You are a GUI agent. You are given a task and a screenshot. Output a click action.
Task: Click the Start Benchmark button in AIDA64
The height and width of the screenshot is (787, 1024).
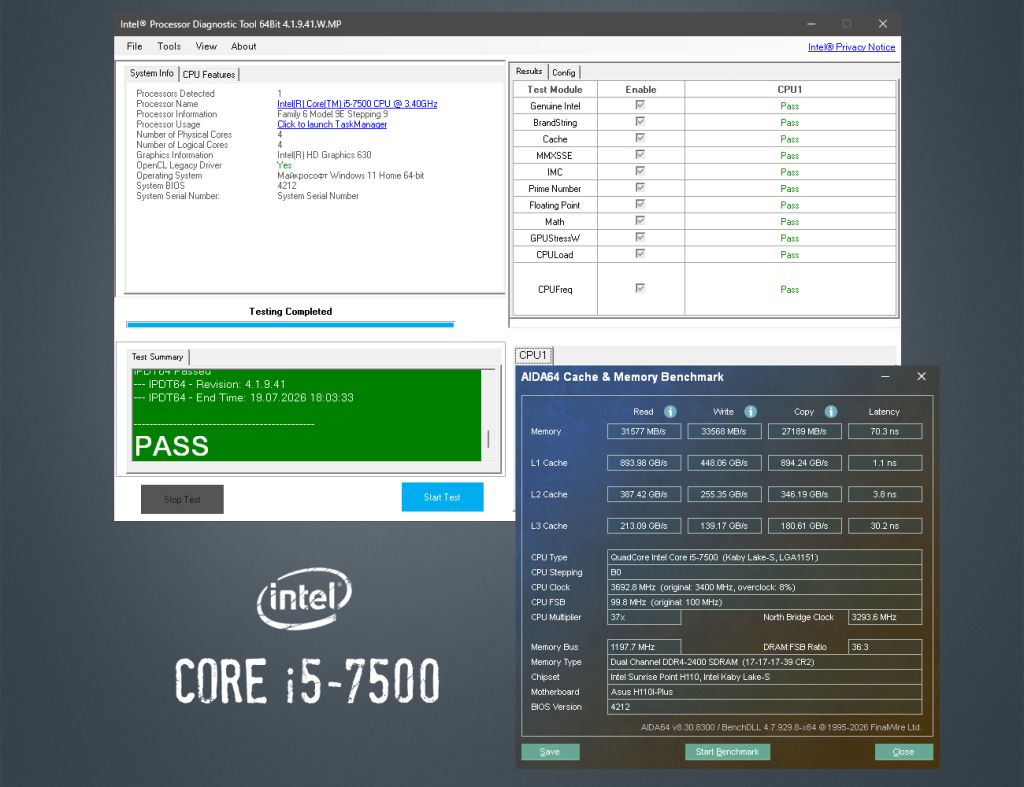tap(727, 752)
